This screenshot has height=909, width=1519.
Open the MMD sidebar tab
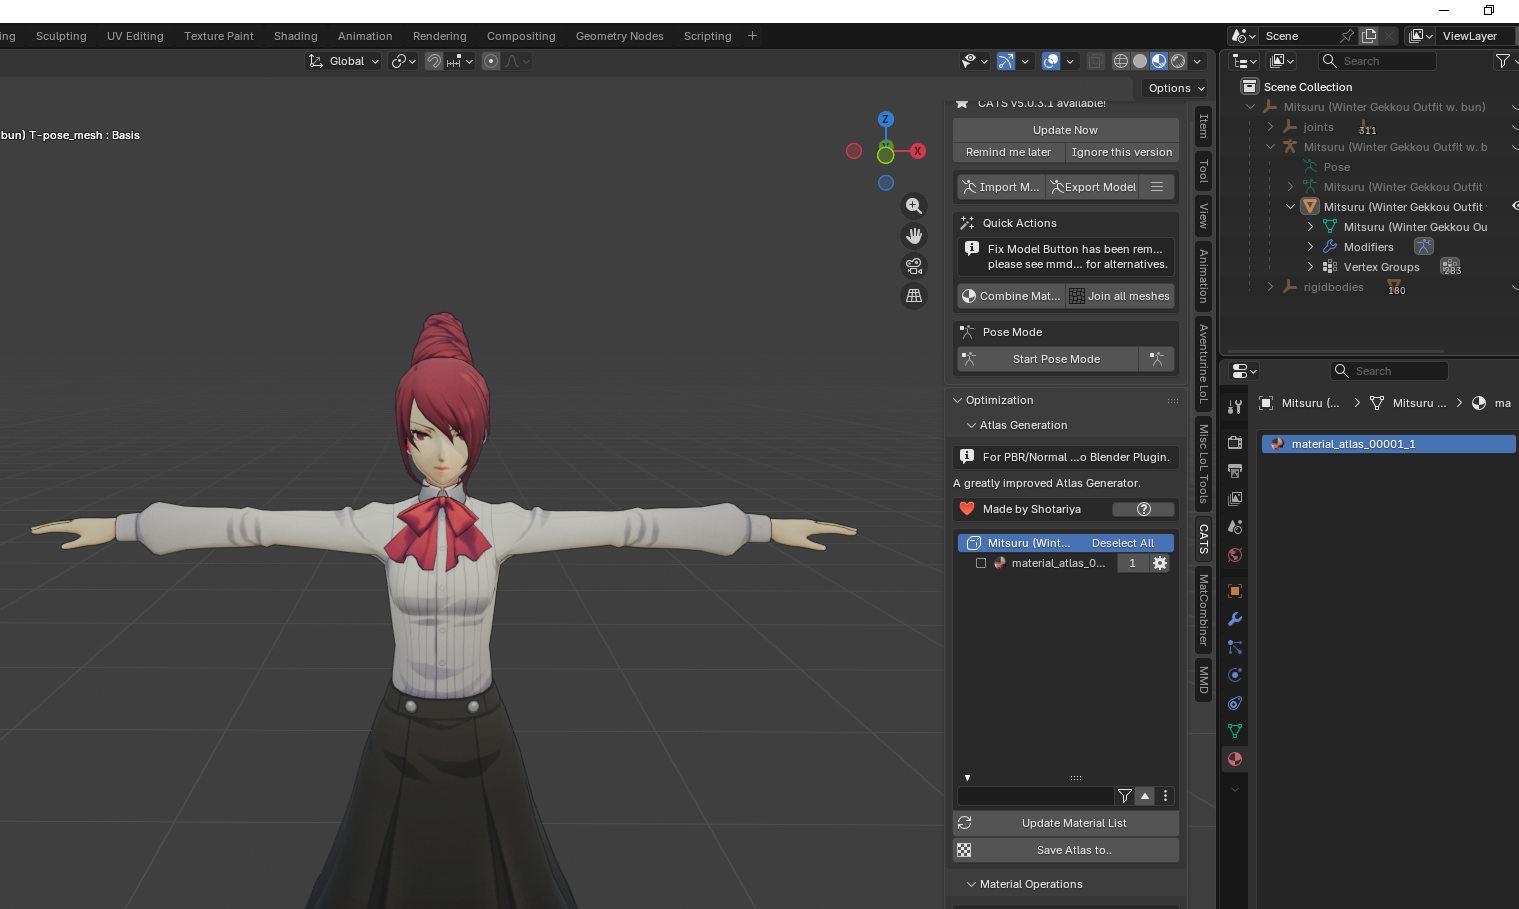pyautogui.click(x=1204, y=680)
